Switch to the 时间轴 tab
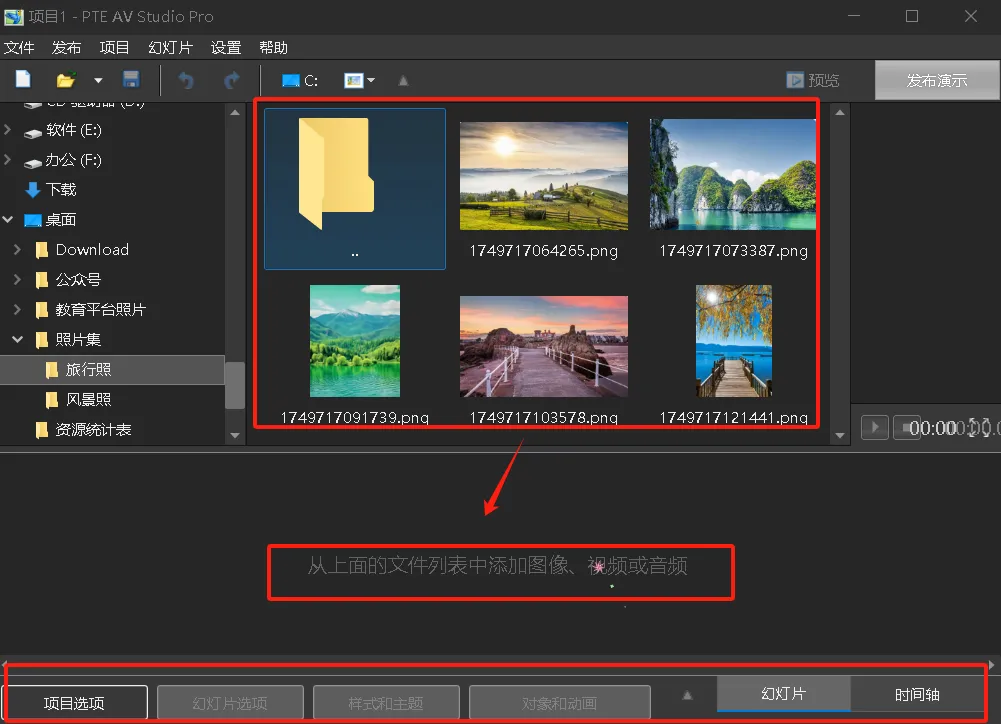The image size is (1001, 724). pyautogui.click(x=917, y=694)
